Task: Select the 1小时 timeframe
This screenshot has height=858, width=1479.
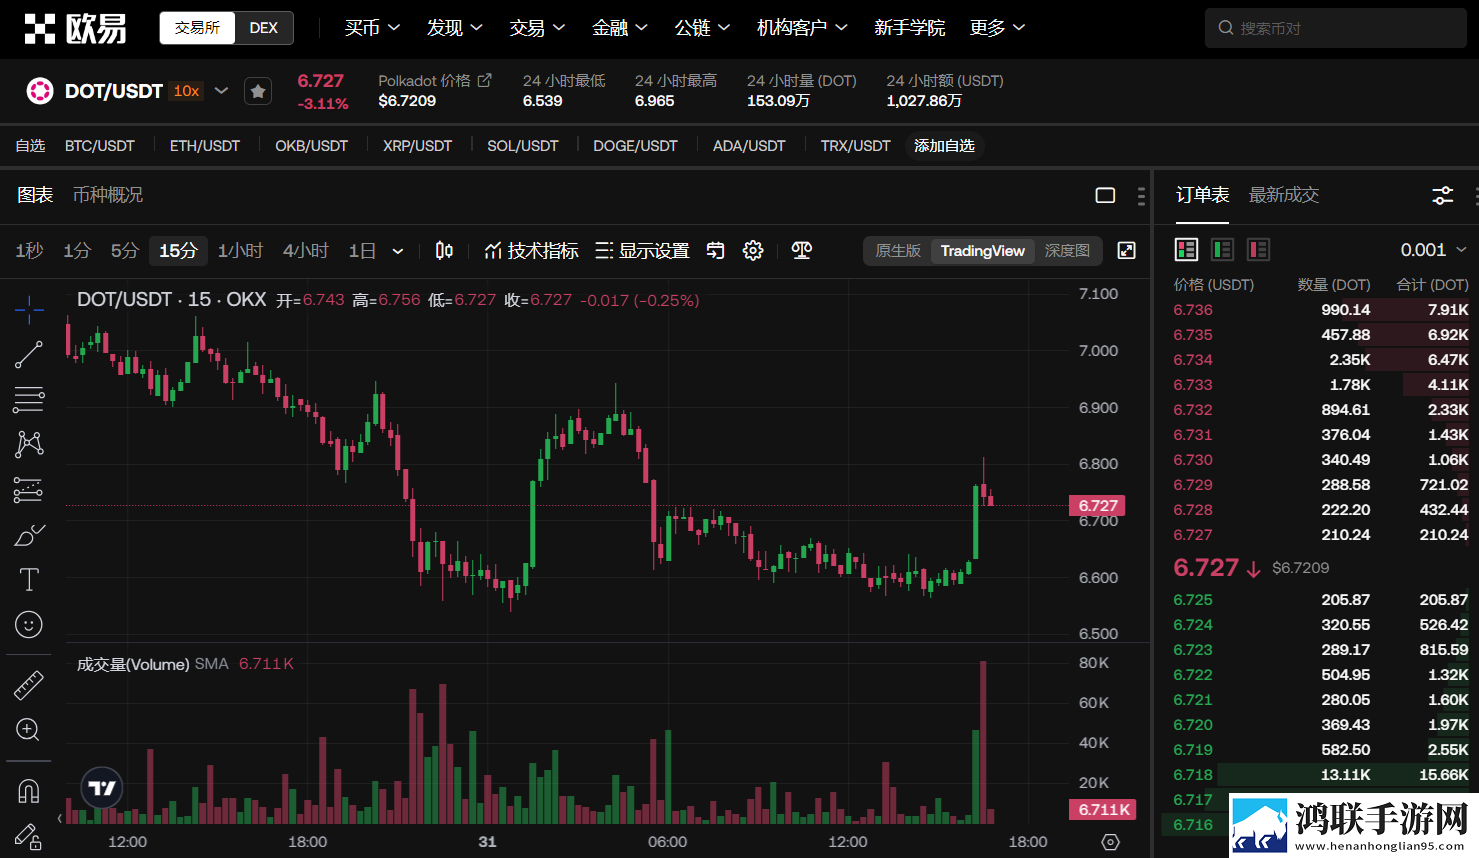Action: 240,251
